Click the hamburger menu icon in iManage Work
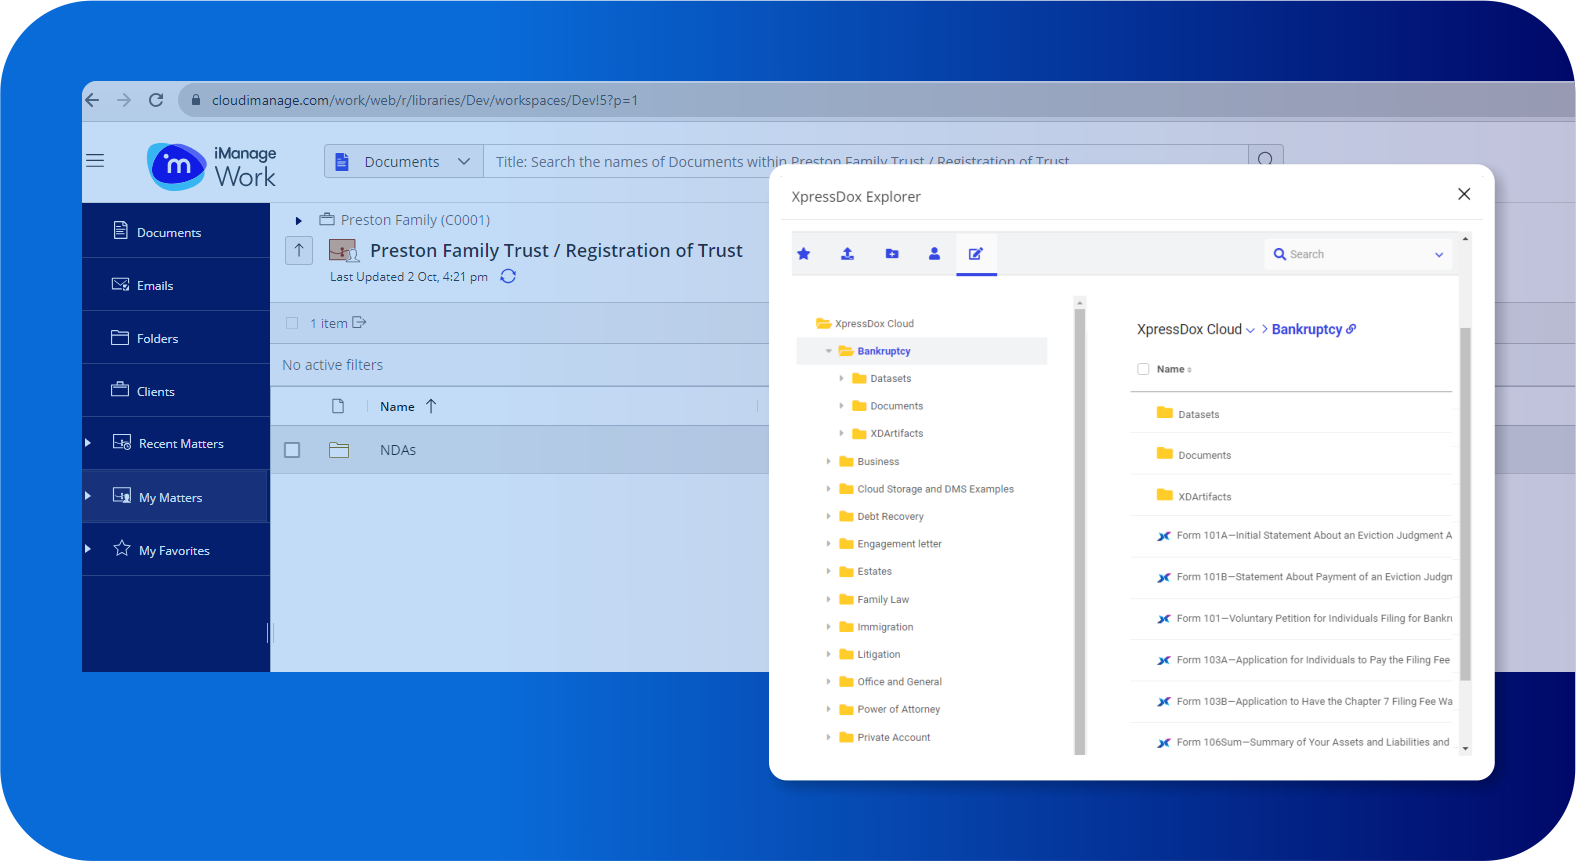 coord(95,160)
